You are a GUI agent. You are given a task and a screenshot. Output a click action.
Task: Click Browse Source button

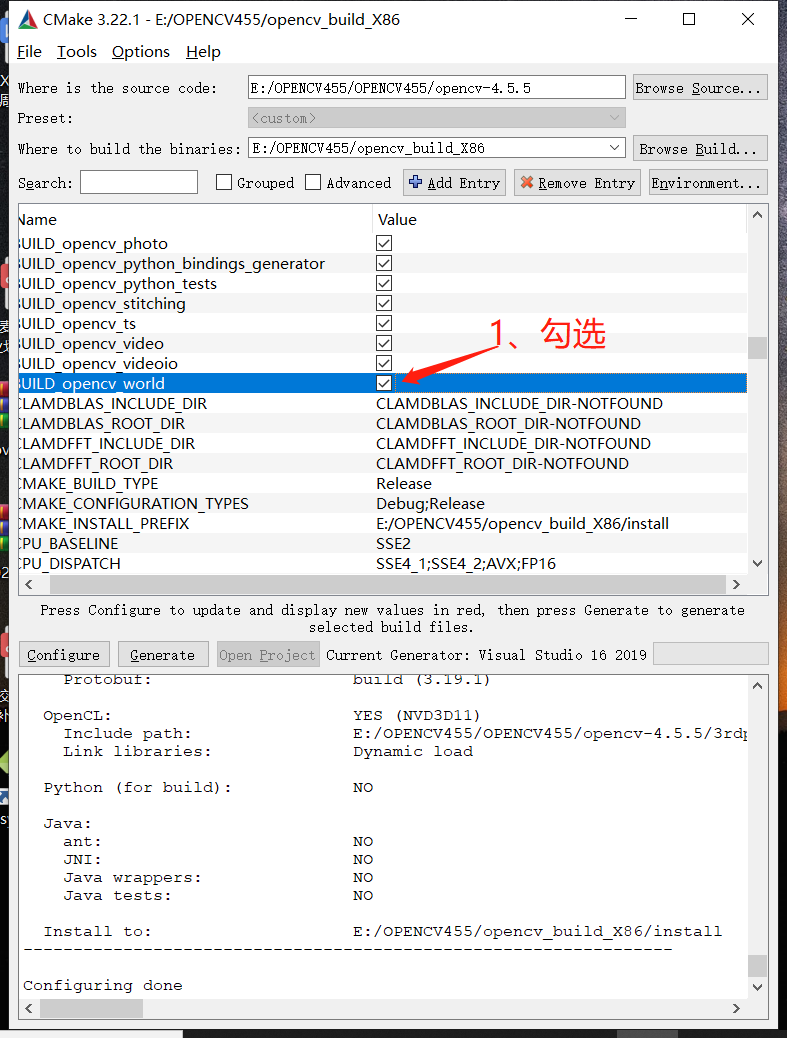700,87
